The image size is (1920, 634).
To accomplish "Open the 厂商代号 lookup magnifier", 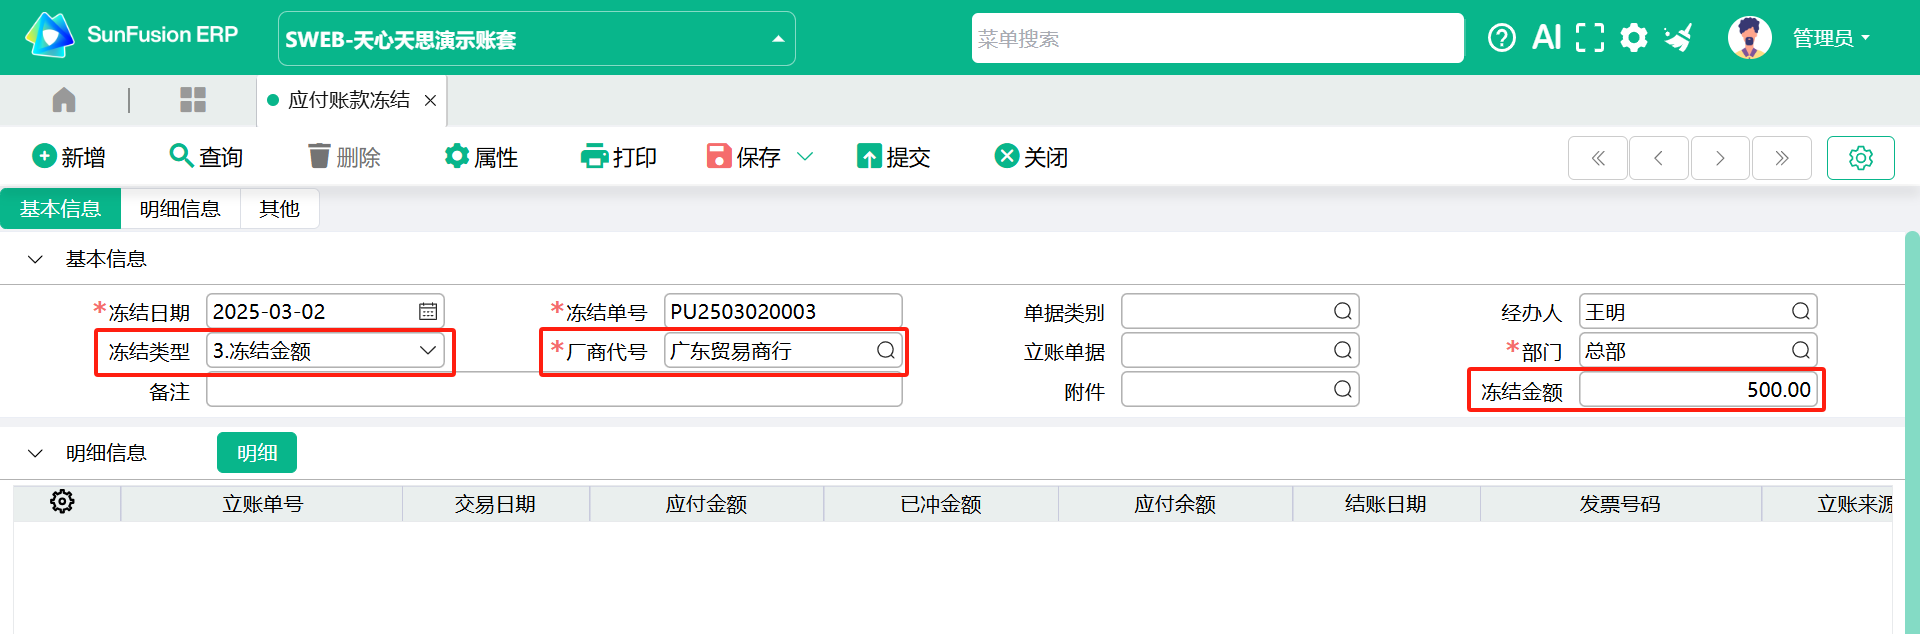I will click(886, 350).
